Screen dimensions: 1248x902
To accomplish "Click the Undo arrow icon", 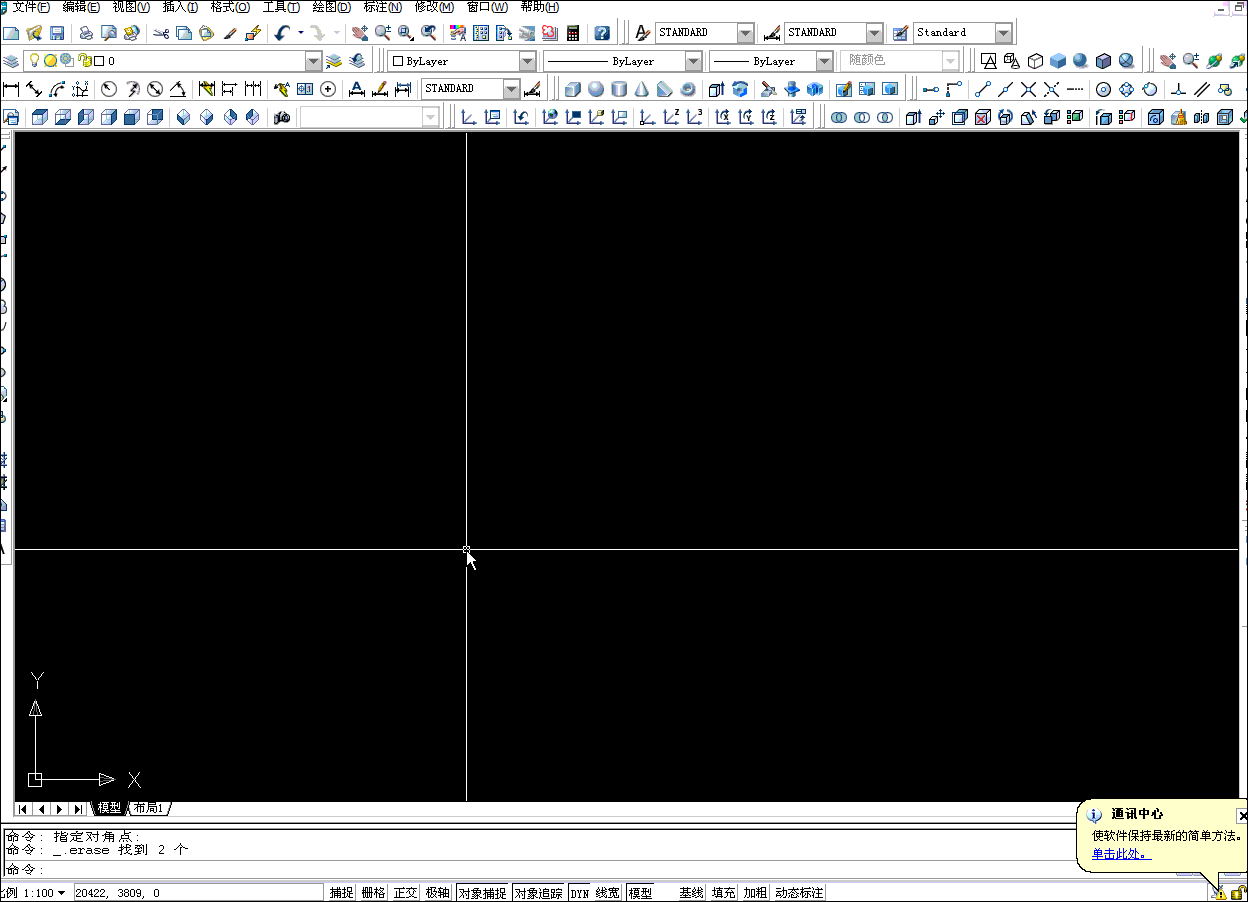I will point(282,33).
